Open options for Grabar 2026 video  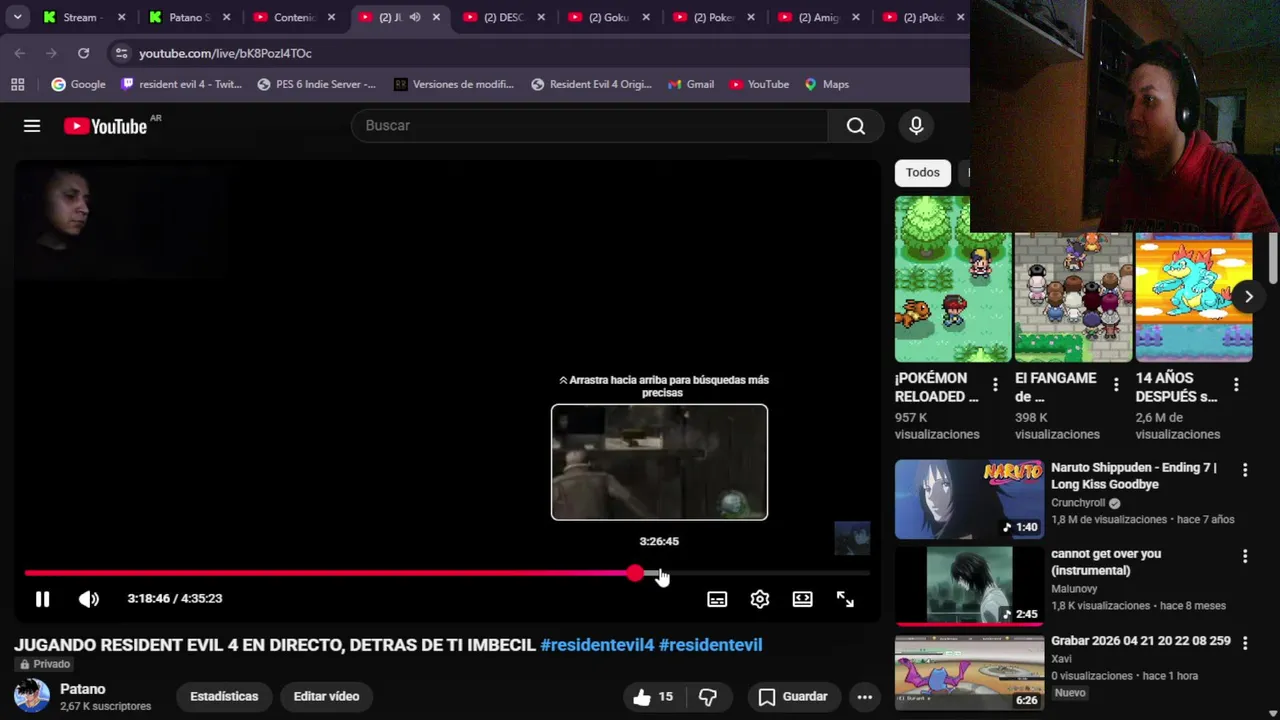1245,642
